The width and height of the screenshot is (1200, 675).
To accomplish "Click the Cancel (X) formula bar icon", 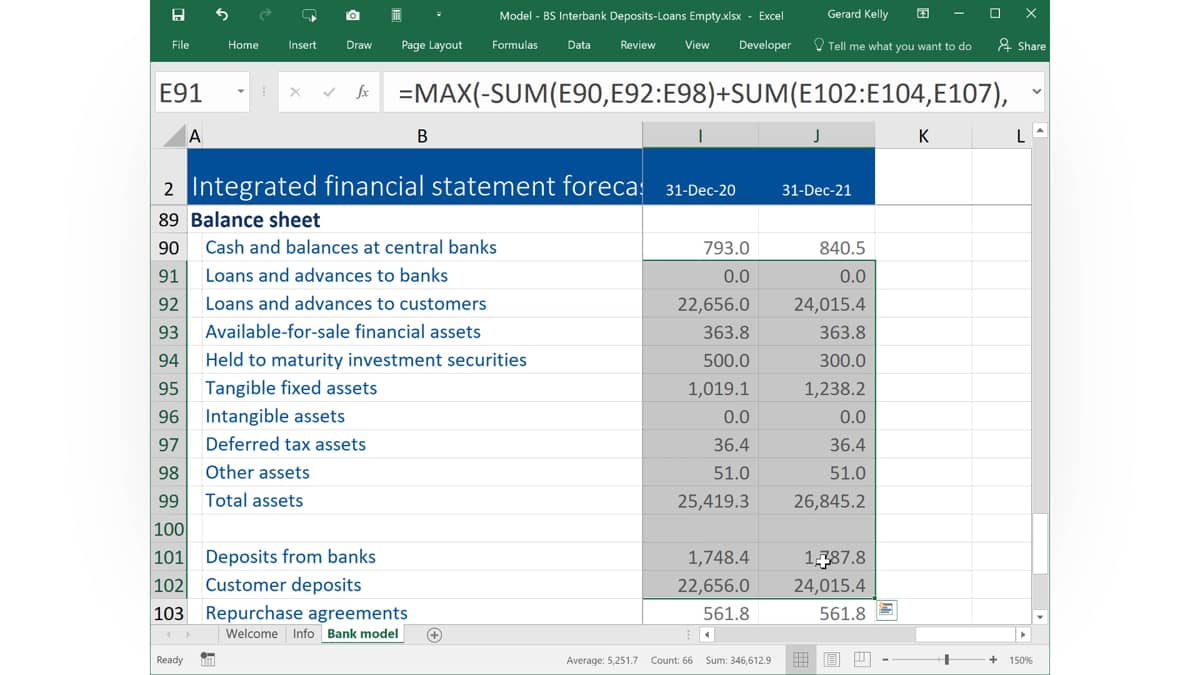I will (295, 92).
